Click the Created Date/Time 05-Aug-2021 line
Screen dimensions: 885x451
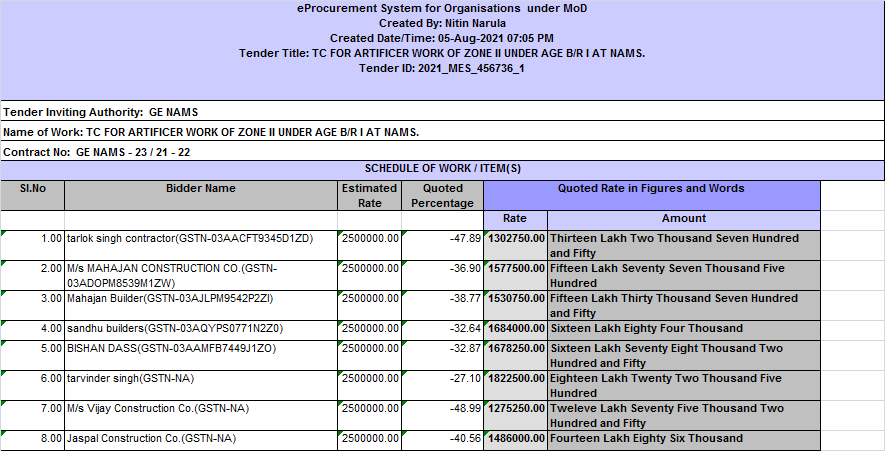pyautogui.click(x=442, y=38)
